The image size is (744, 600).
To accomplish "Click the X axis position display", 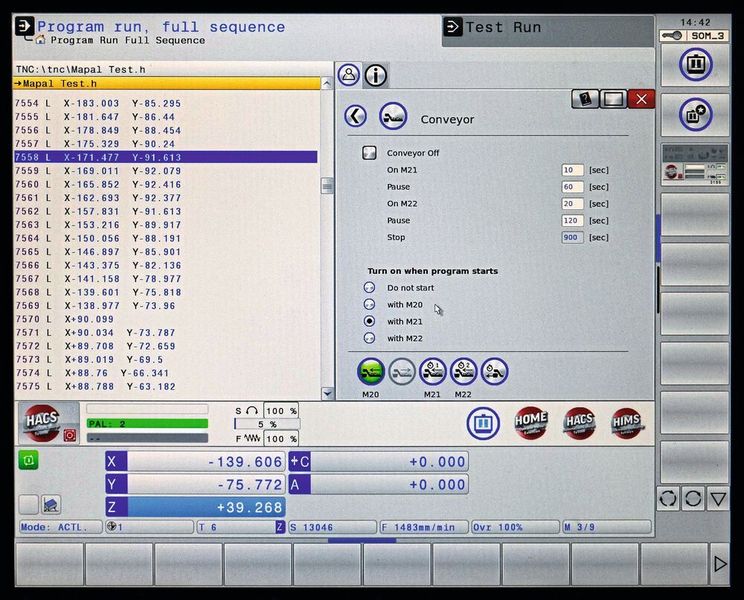I will [195, 462].
